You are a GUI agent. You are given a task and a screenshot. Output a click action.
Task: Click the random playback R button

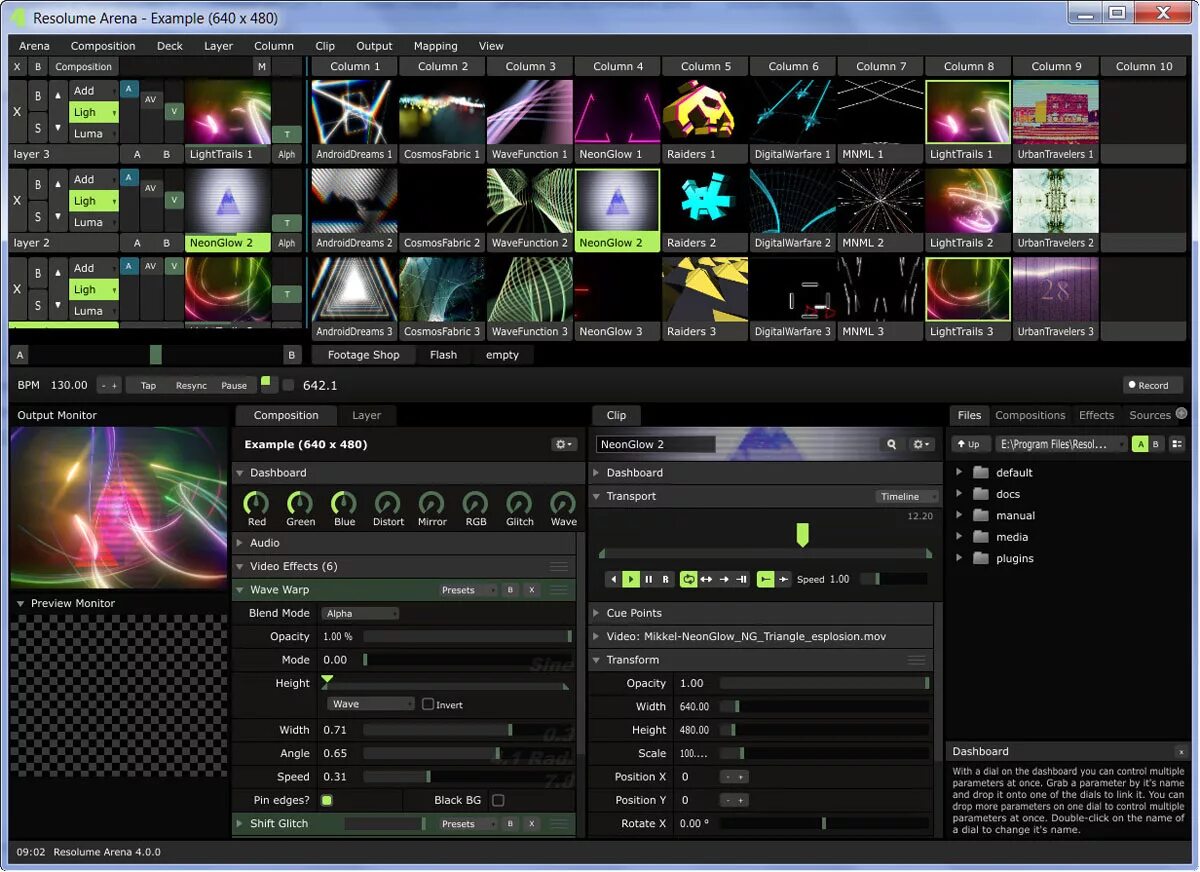(665, 579)
